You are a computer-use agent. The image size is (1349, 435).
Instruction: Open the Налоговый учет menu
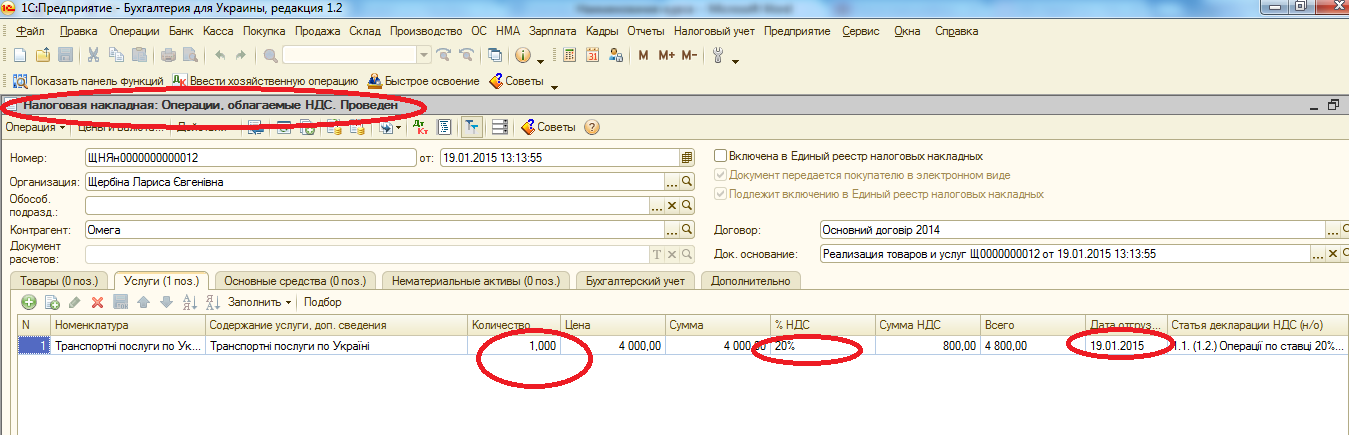coord(716,31)
